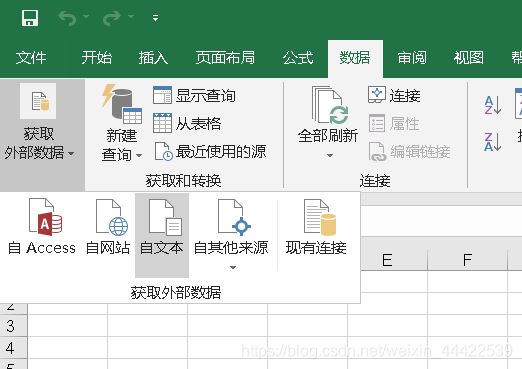
Task: Click the 自 Access database icon
Action: [45, 217]
